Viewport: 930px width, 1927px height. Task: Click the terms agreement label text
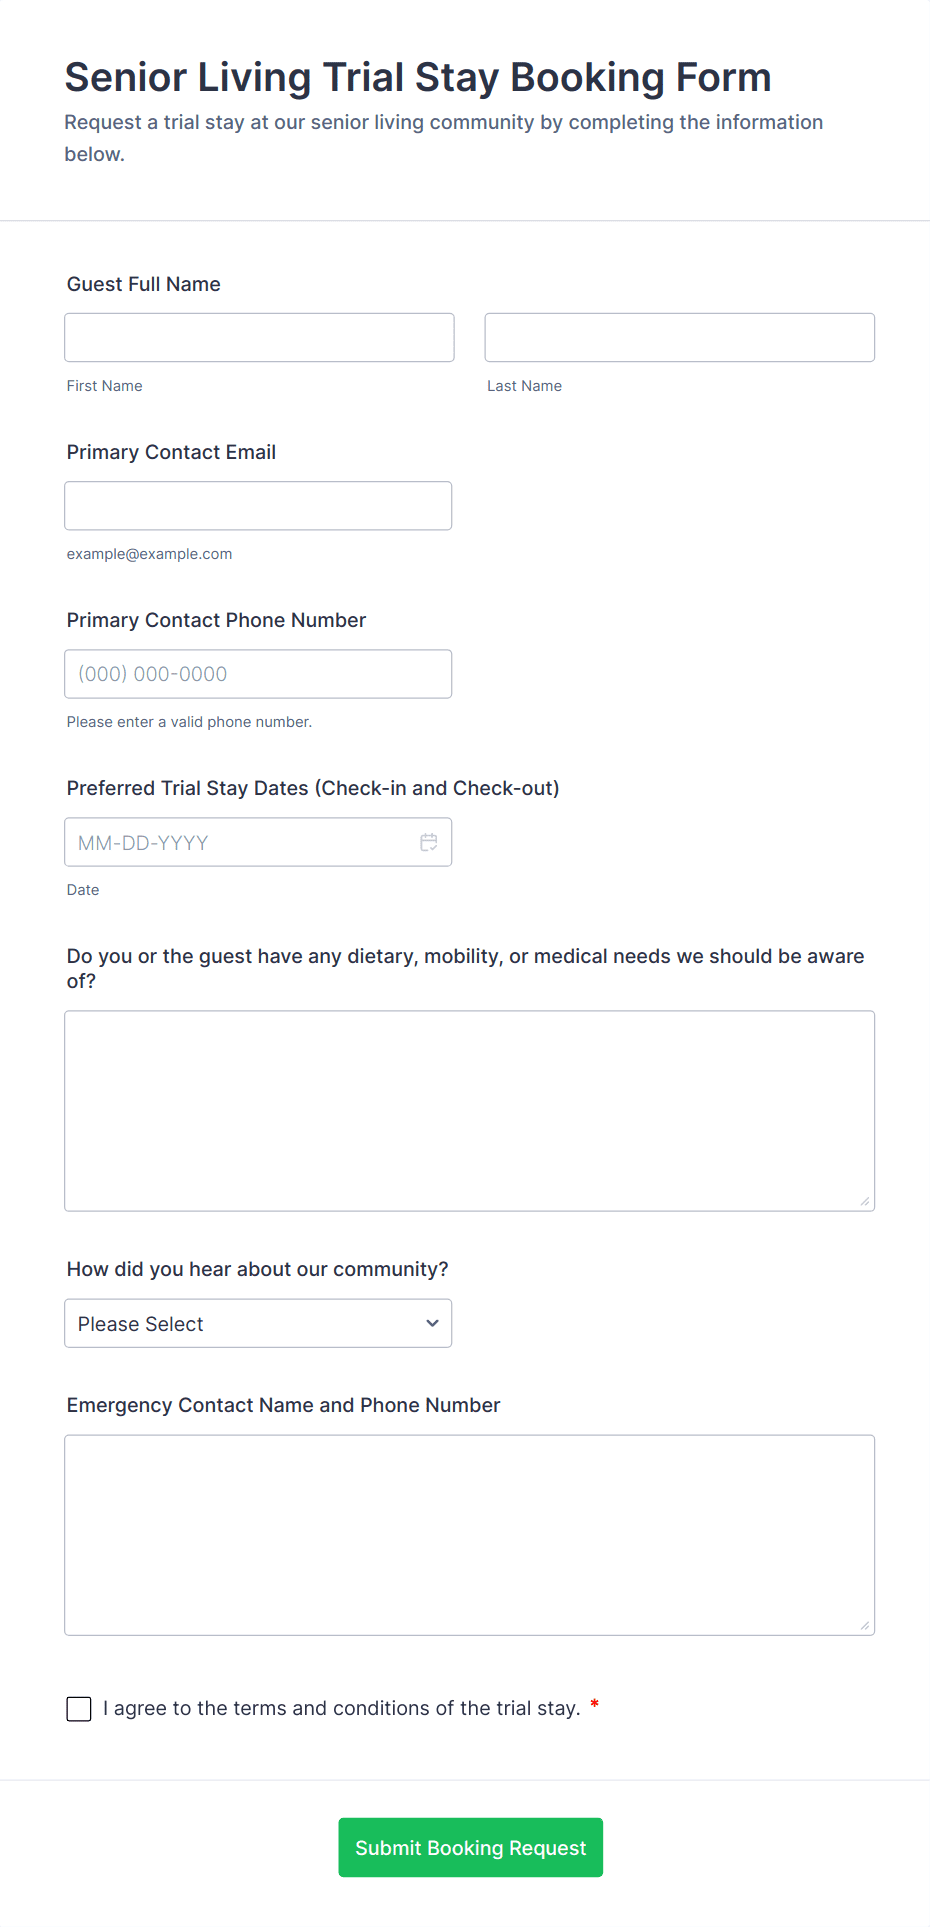coord(342,1708)
